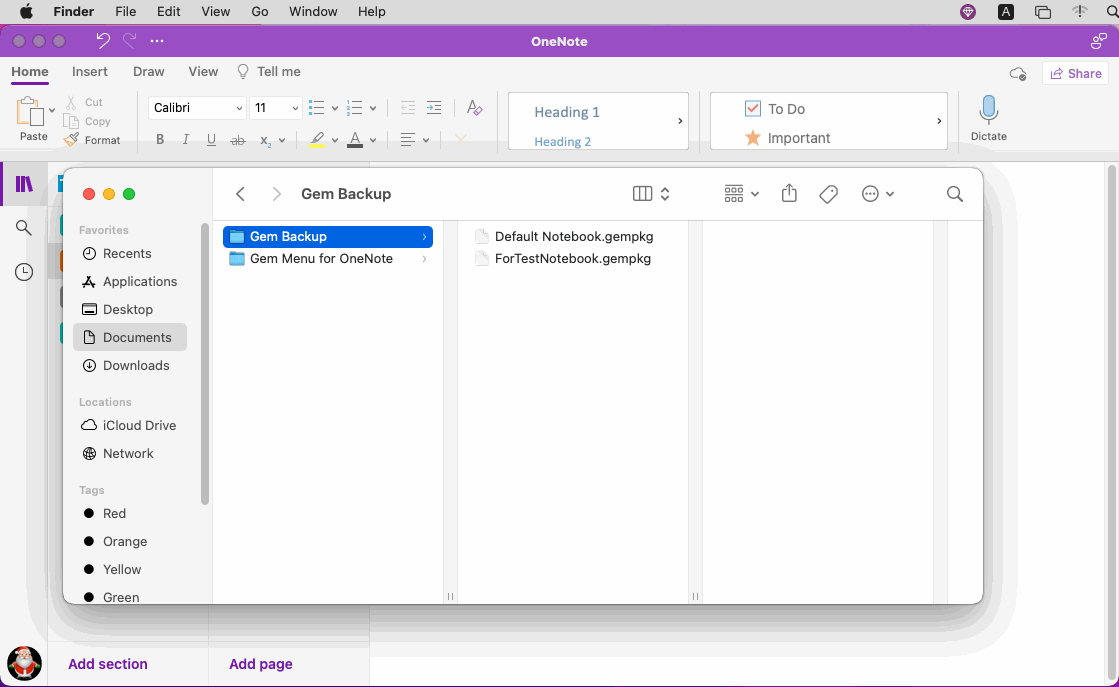Open the Apple menu

coord(26,11)
